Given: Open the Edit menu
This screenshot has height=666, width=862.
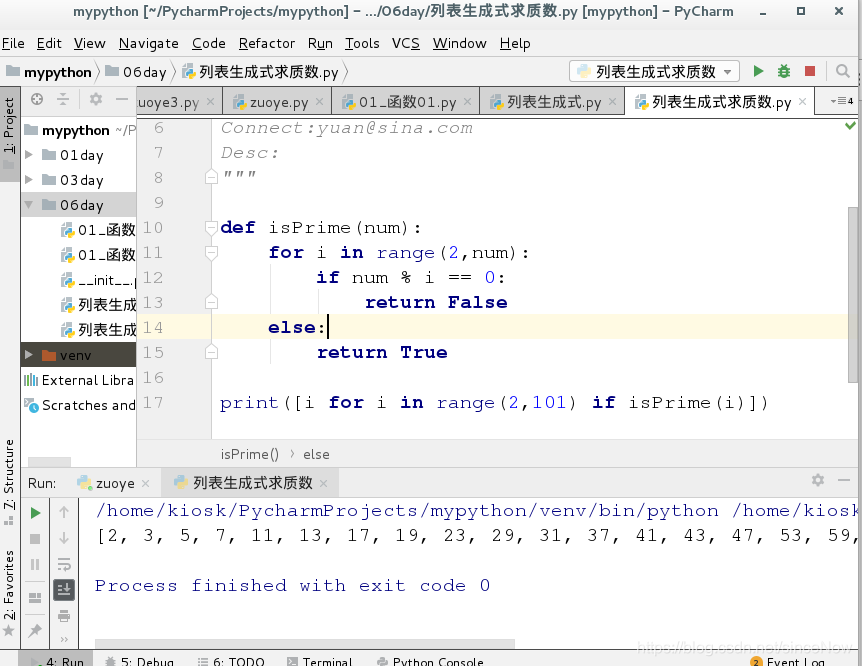Looking at the screenshot, I should (x=49, y=43).
